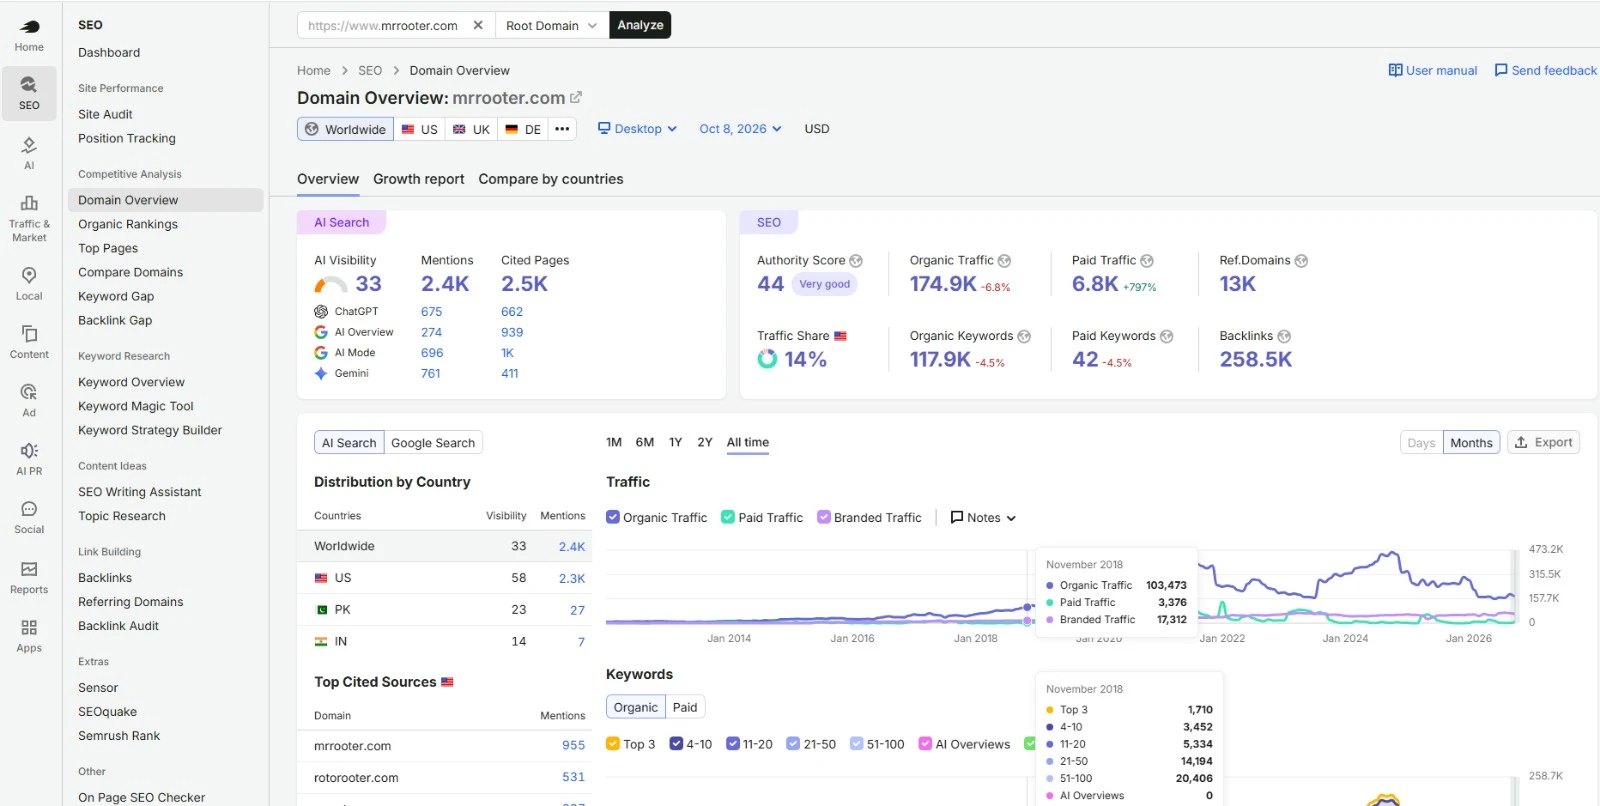
Task: Switch chart granularity to Days
Action: point(1421,443)
